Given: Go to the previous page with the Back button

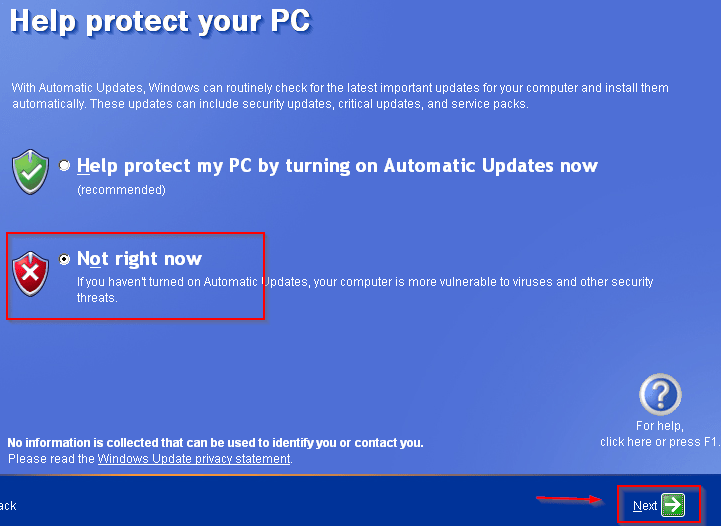Looking at the screenshot, I should 8,506.
